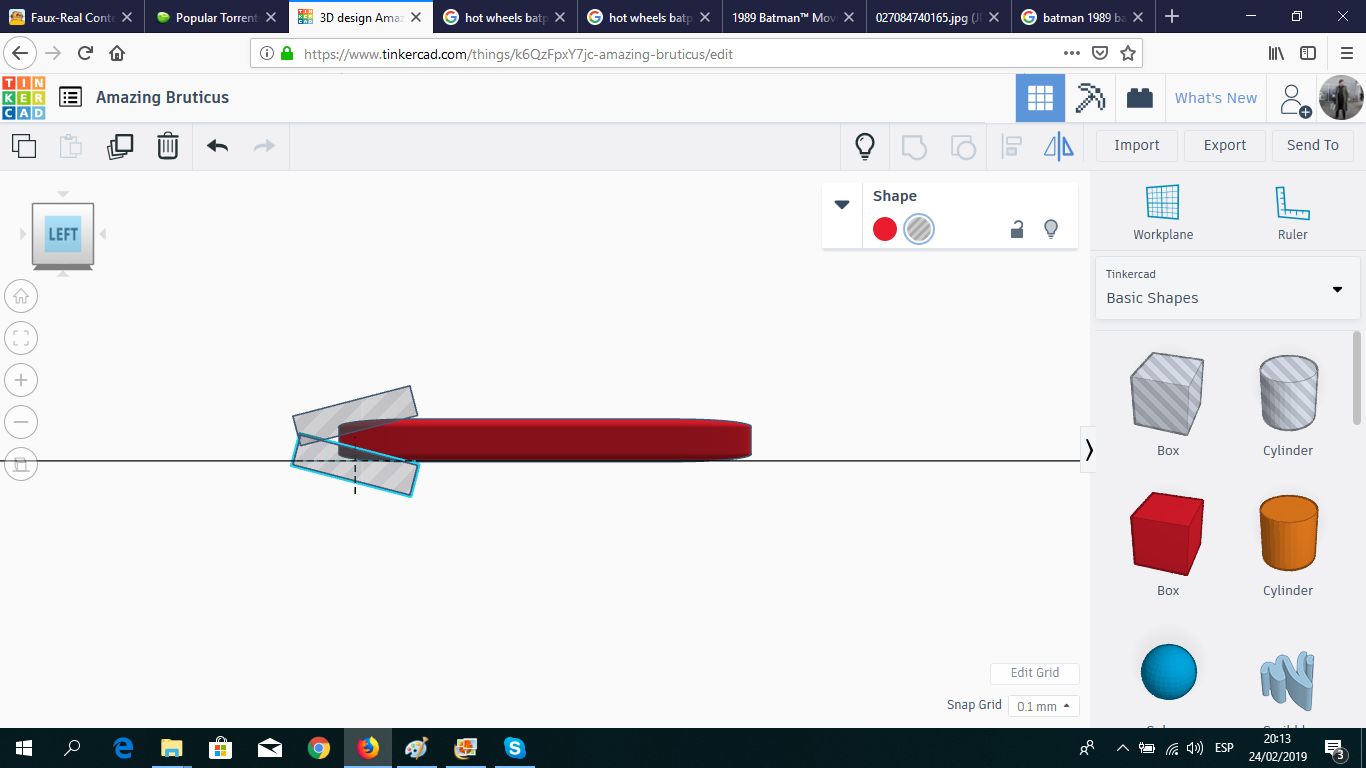Hide selected shape via lightbulb in Shape panel
The height and width of the screenshot is (768, 1366).
click(1051, 229)
